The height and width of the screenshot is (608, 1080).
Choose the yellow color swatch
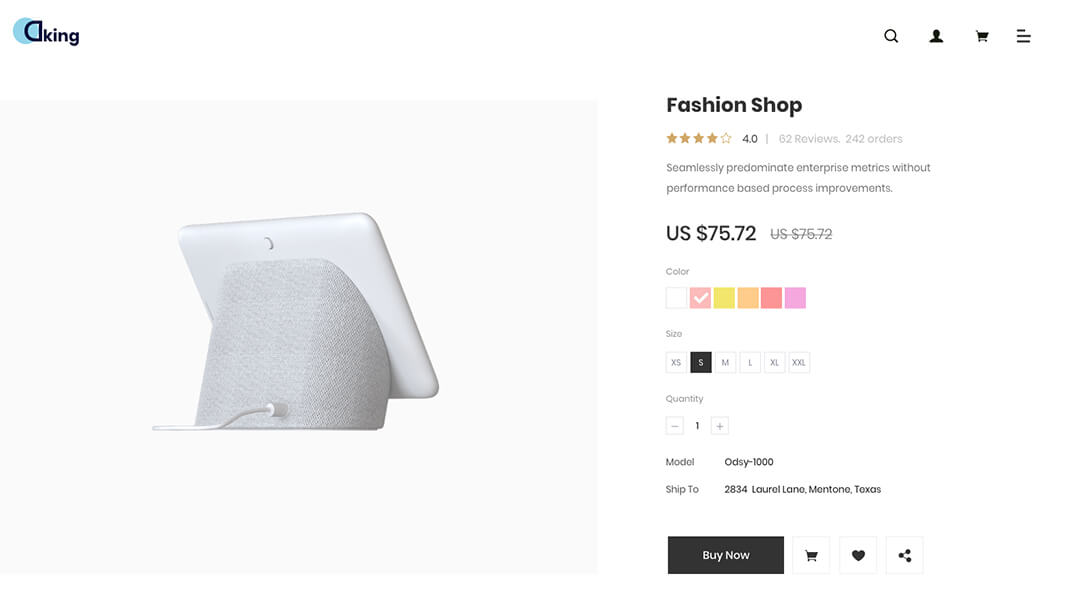[x=724, y=298]
